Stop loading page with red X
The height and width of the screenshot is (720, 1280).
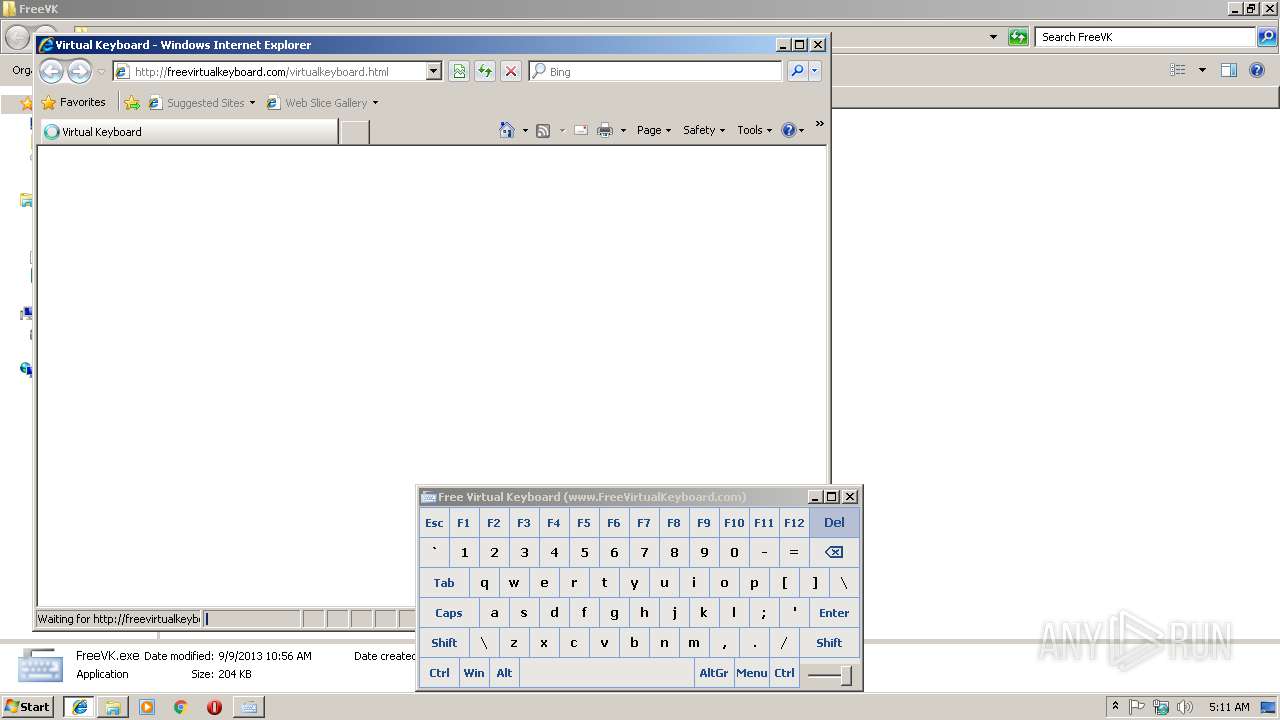511,71
